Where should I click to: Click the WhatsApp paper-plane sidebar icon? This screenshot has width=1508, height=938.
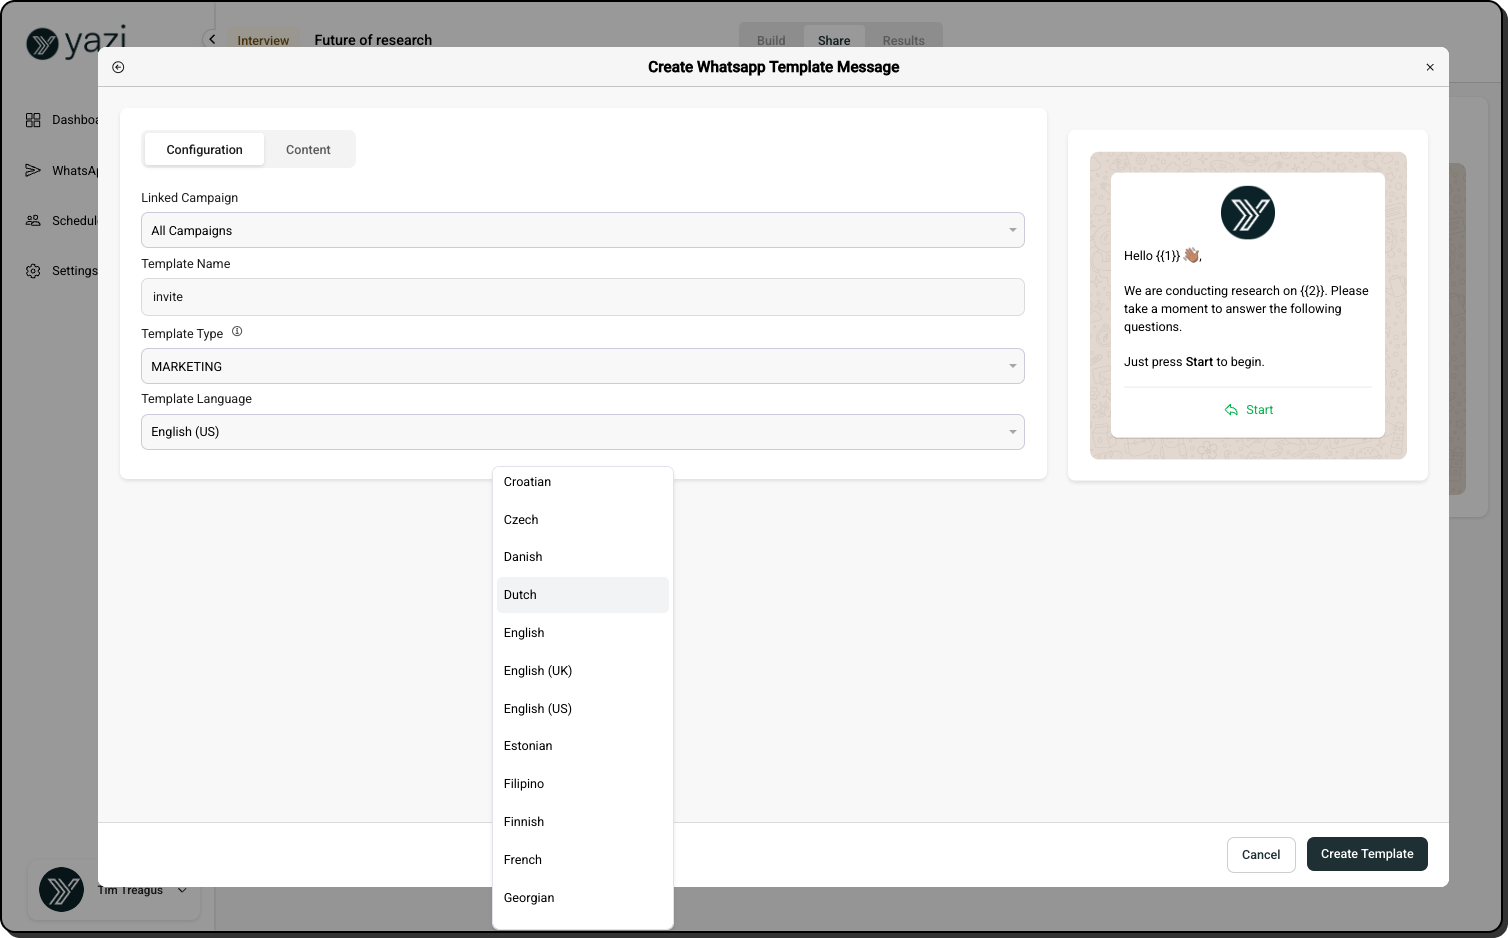pos(33,170)
